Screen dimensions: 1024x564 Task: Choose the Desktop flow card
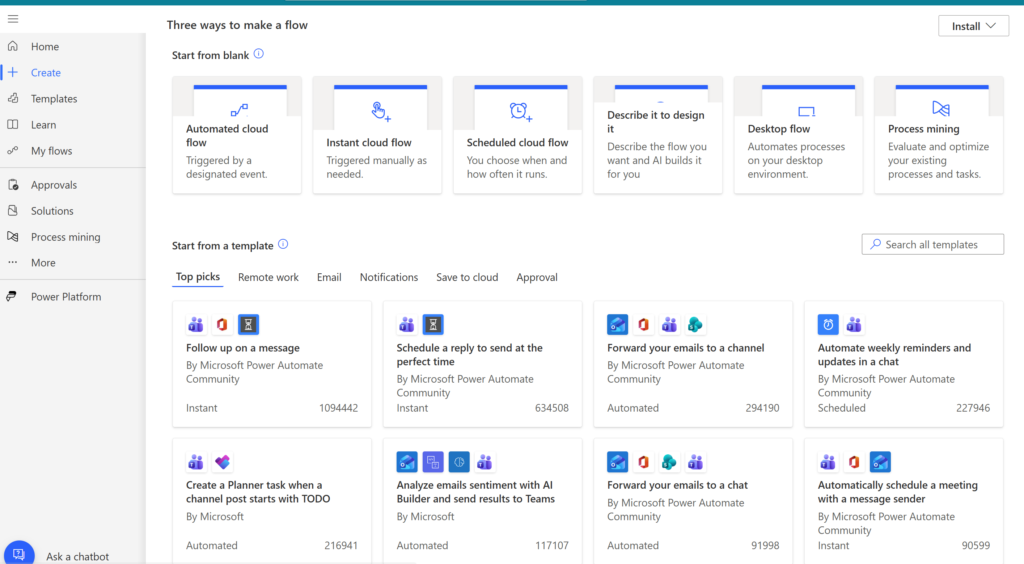[798, 135]
